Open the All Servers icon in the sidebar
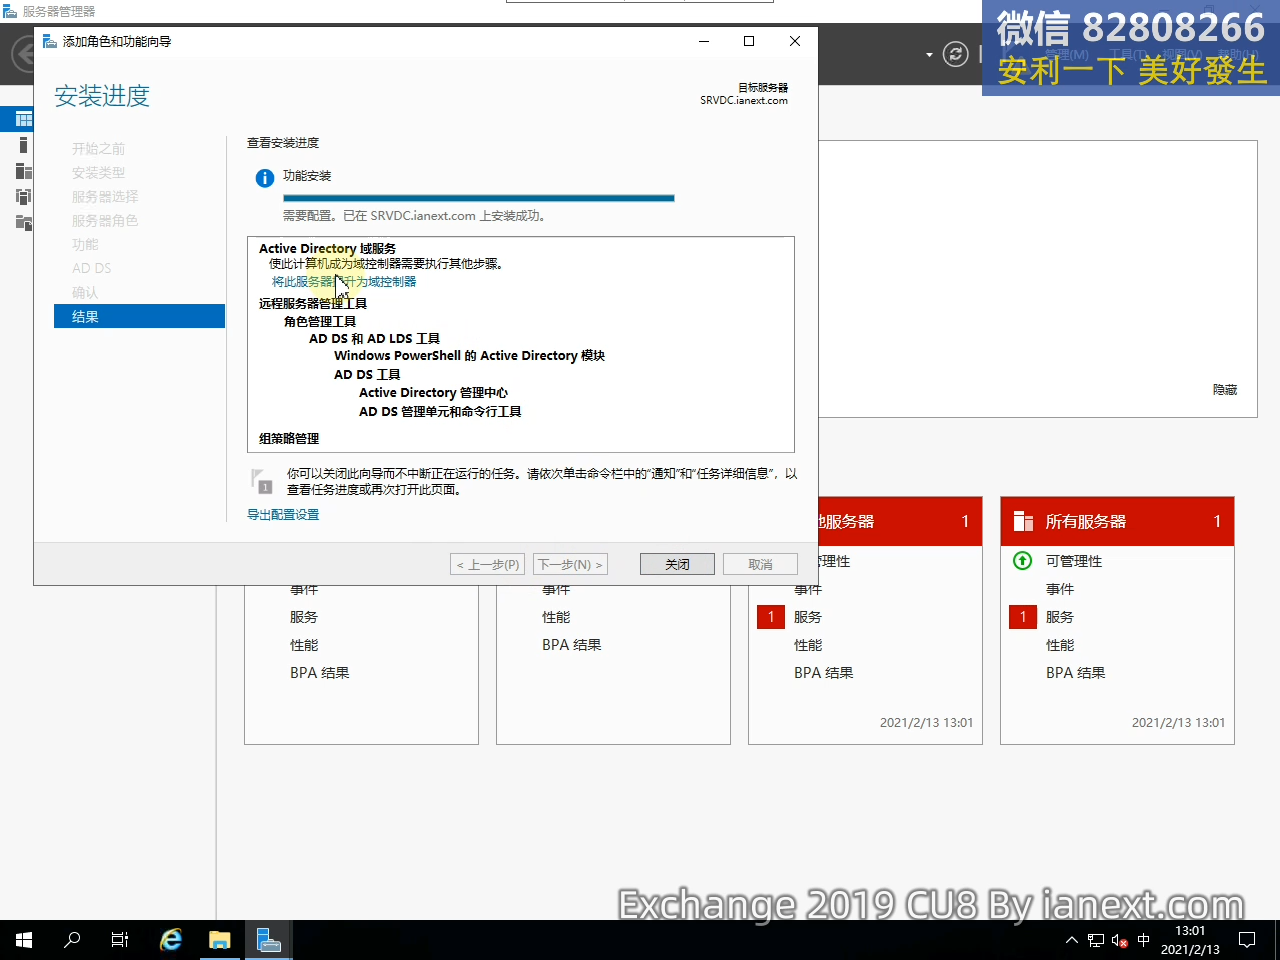 pos(24,171)
